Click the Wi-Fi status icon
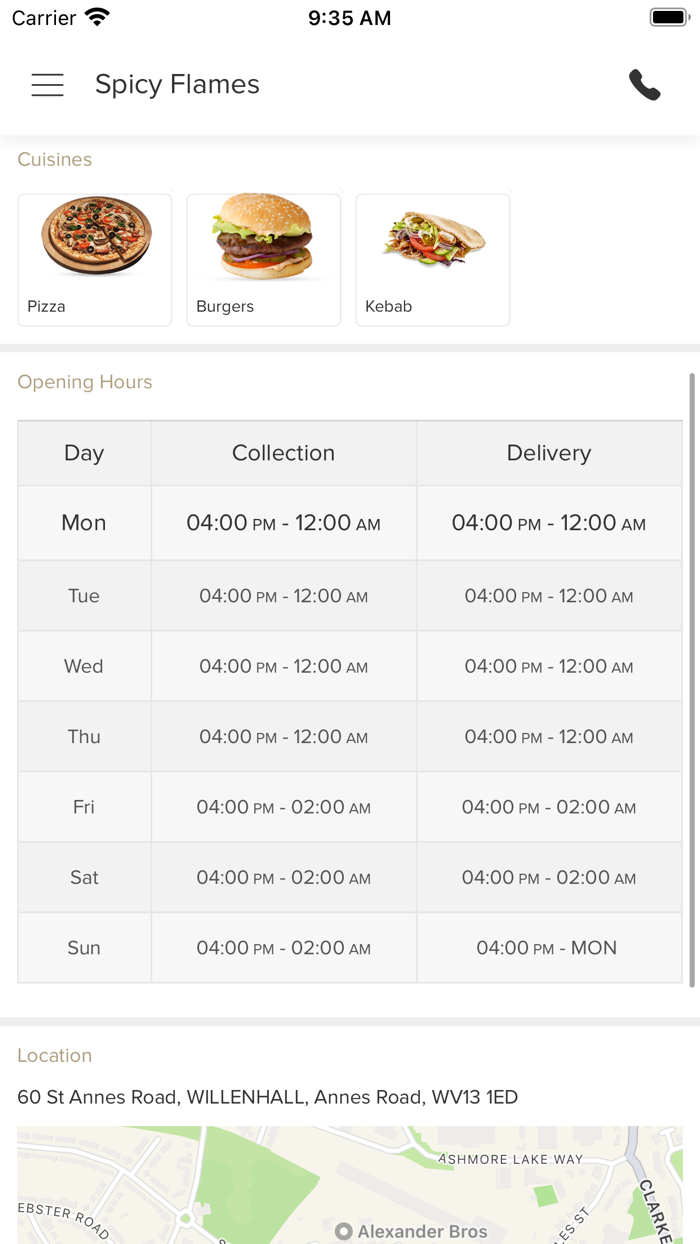Image resolution: width=700 pixels, height=1244 pixels. pyautogui.click(x=97, y=18)
